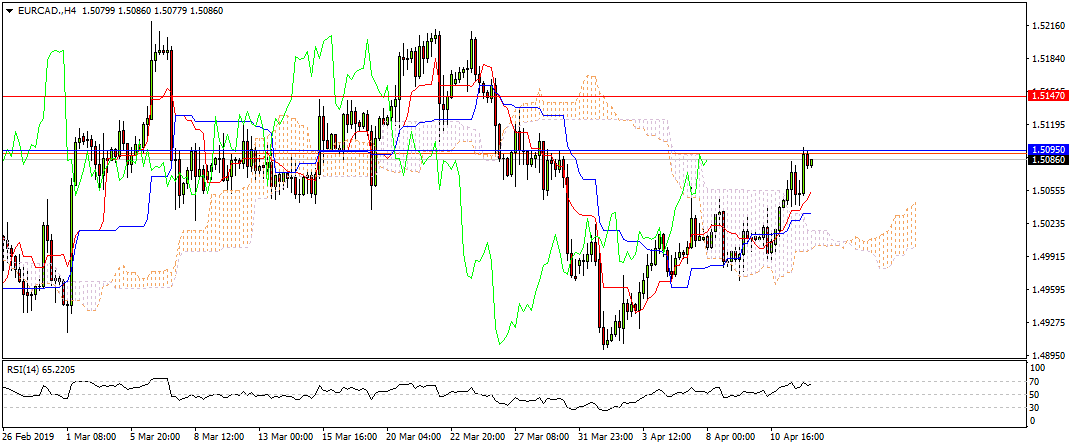Click the 1.49275 price axis value
The image size is (1072, 448).
coord(1051,322)
